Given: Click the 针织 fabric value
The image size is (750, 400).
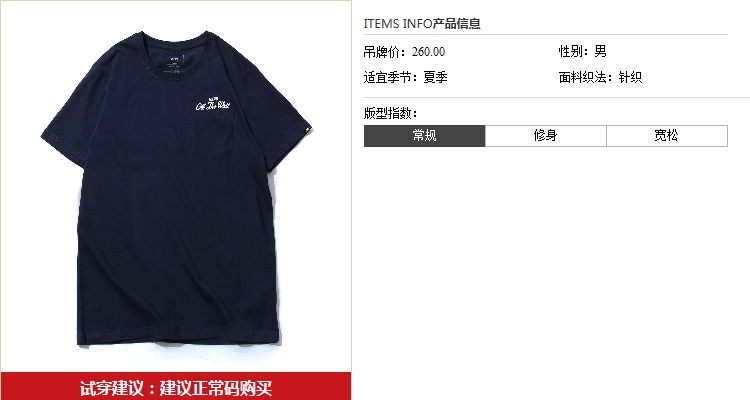Looking at the screenshot, I should pos(630,77).
